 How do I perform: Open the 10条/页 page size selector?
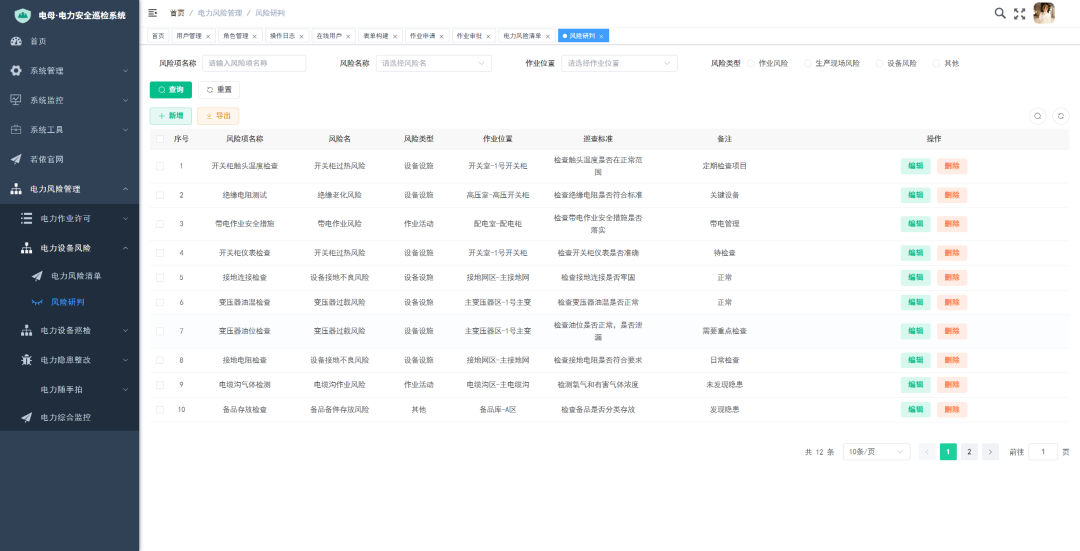click(x=876, y=452)
